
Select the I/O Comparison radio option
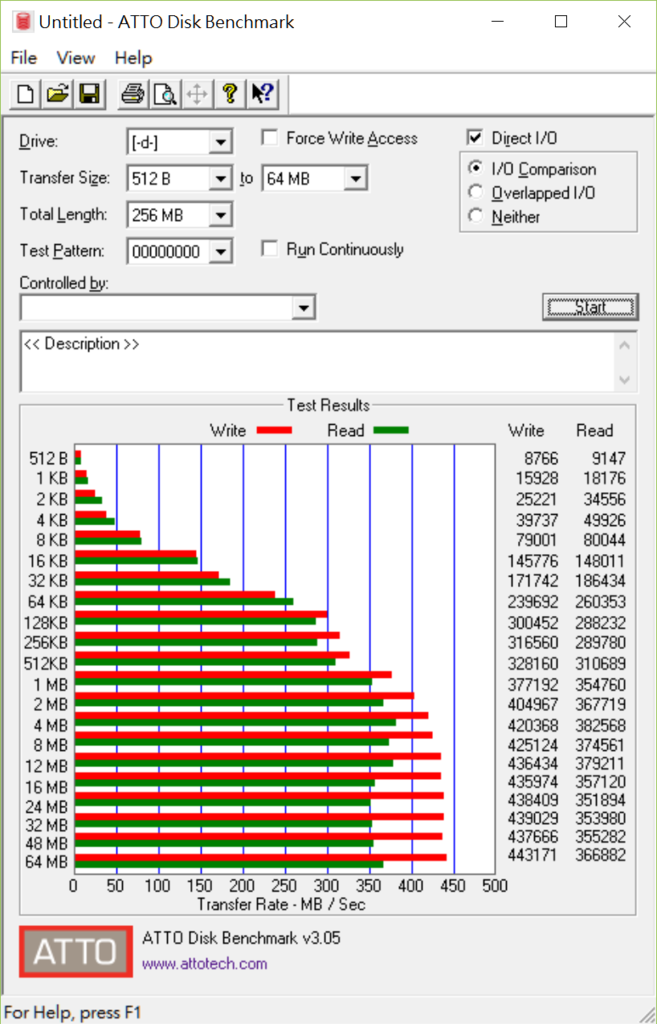(x=475, y=168)
